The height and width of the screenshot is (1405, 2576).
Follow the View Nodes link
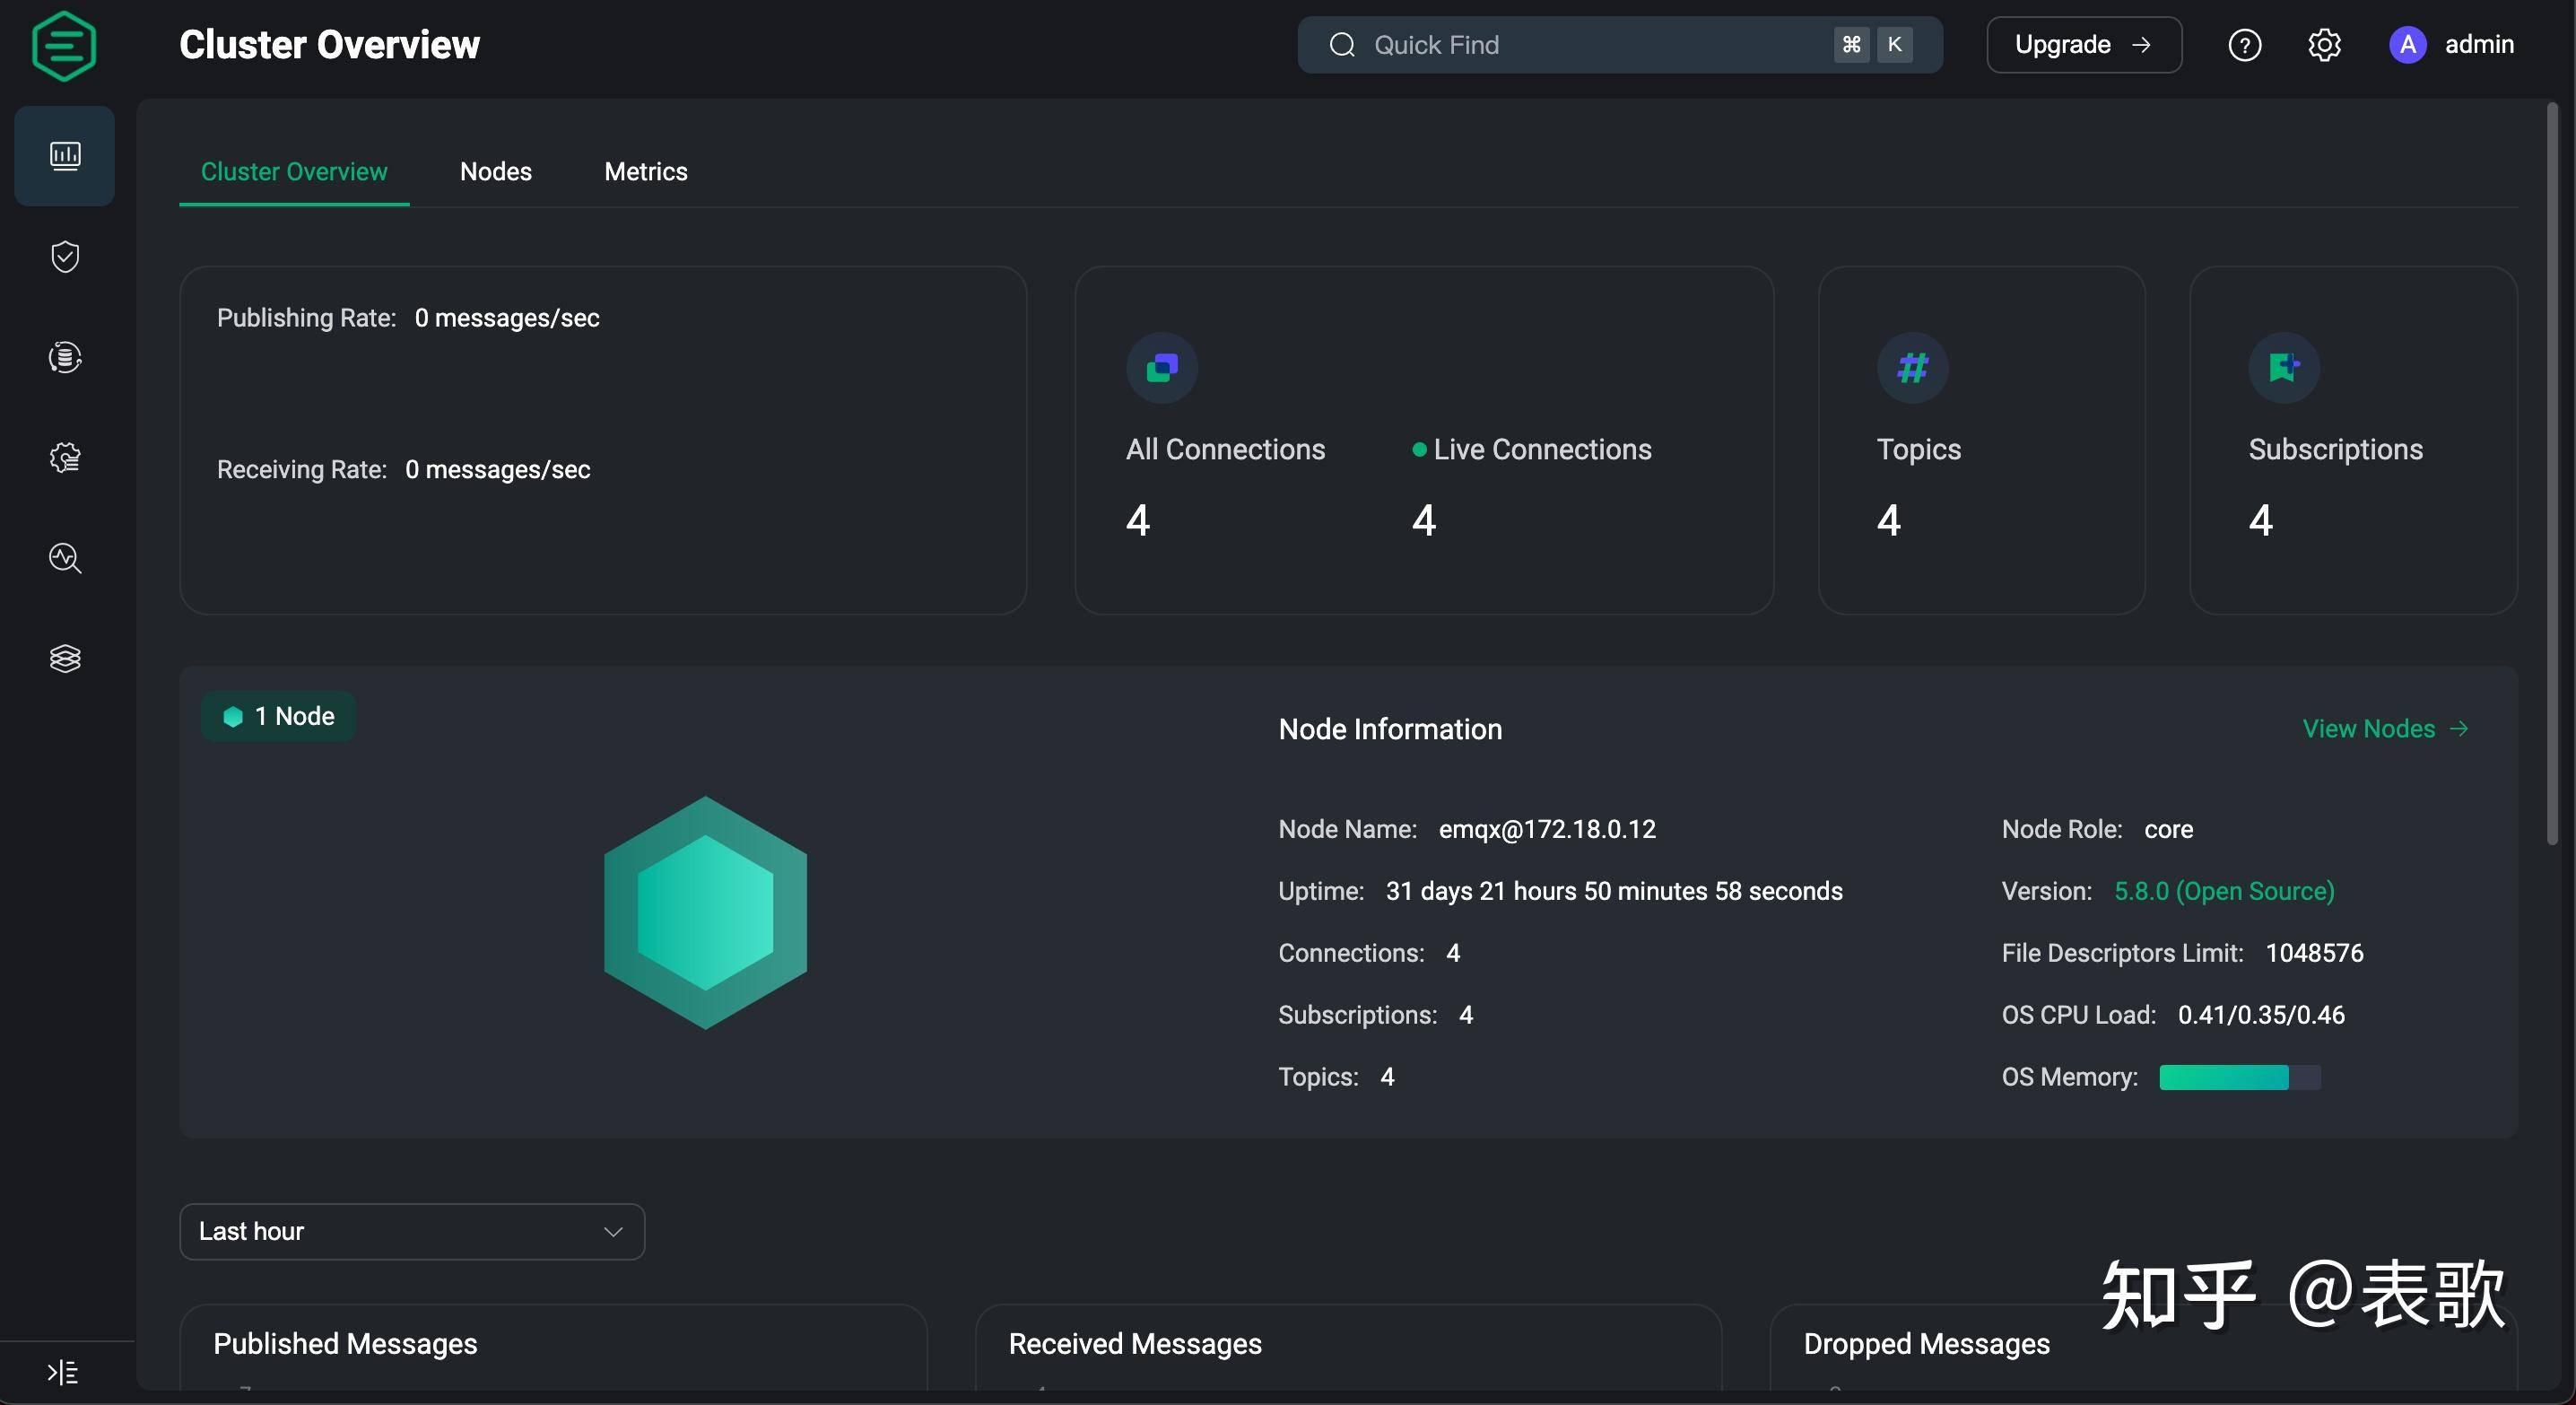pyautogui.click(x=2386, y=729)
